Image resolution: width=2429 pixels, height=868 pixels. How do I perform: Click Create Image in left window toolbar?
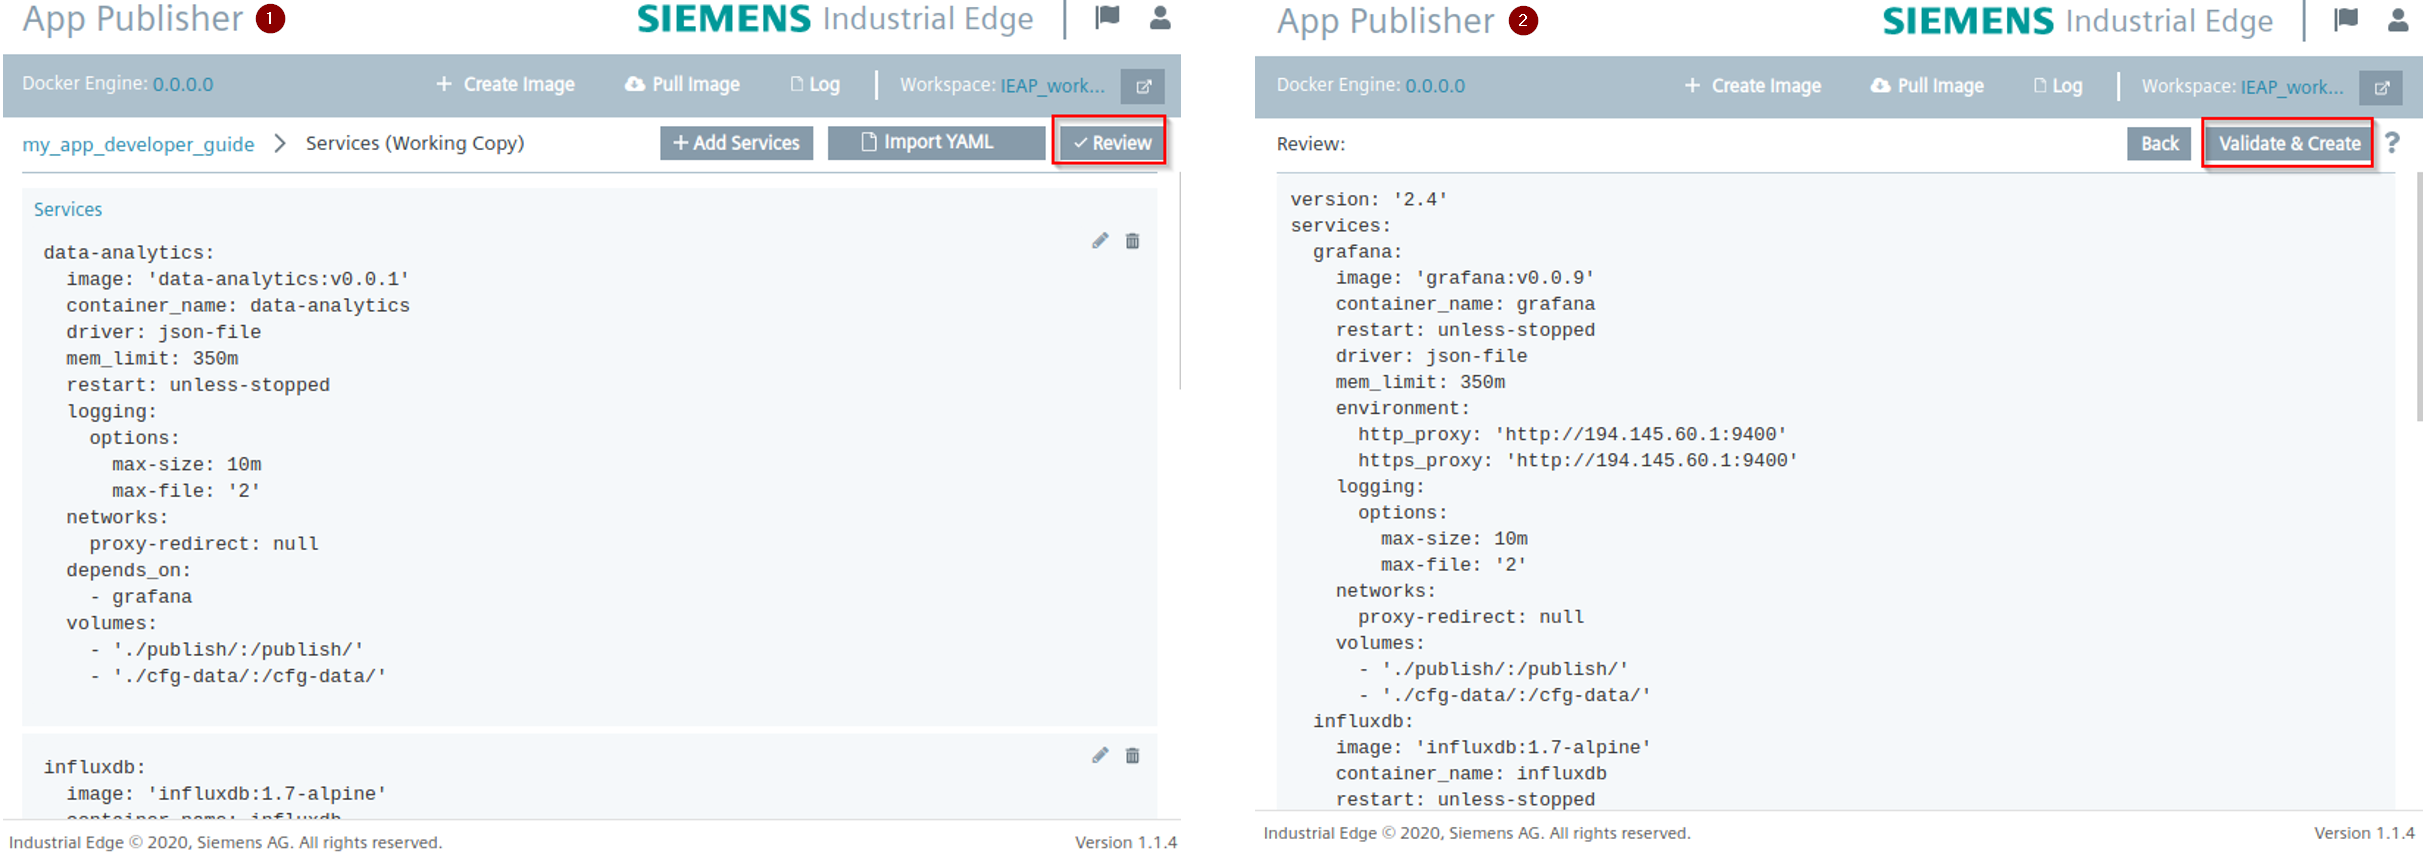[505, 85]
